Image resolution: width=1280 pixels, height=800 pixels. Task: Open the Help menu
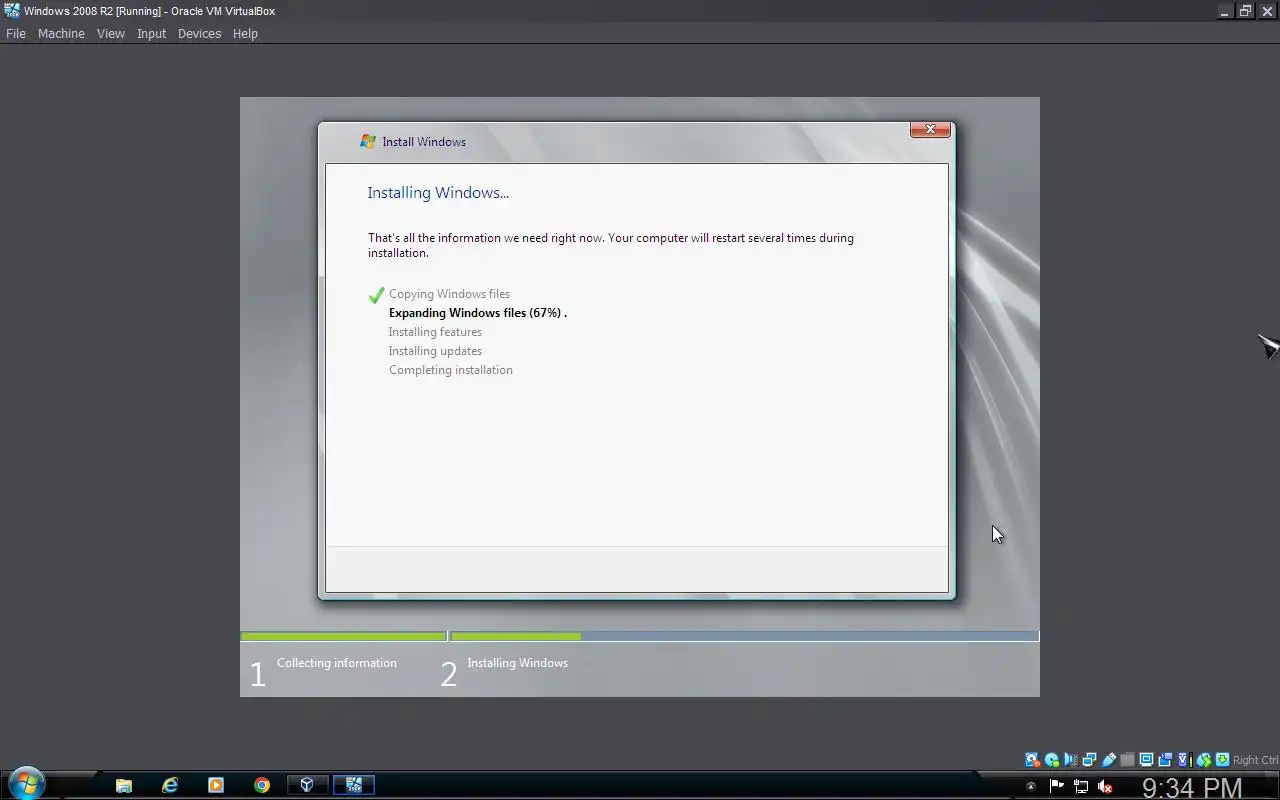pos(245,33)
